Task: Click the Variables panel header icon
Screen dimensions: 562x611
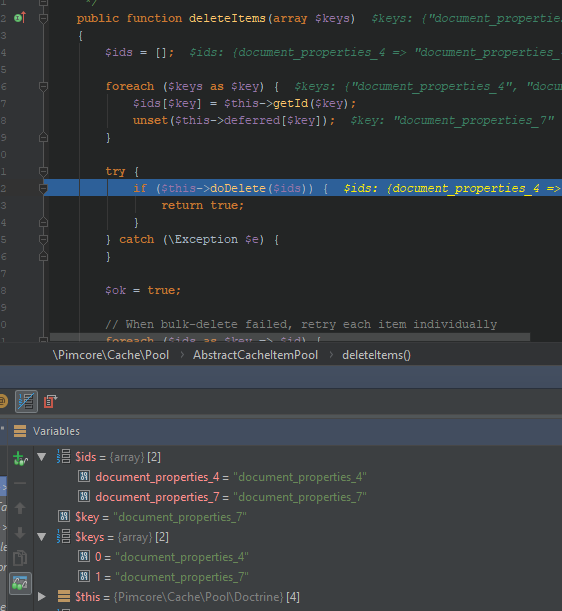Action: [20, 431]
